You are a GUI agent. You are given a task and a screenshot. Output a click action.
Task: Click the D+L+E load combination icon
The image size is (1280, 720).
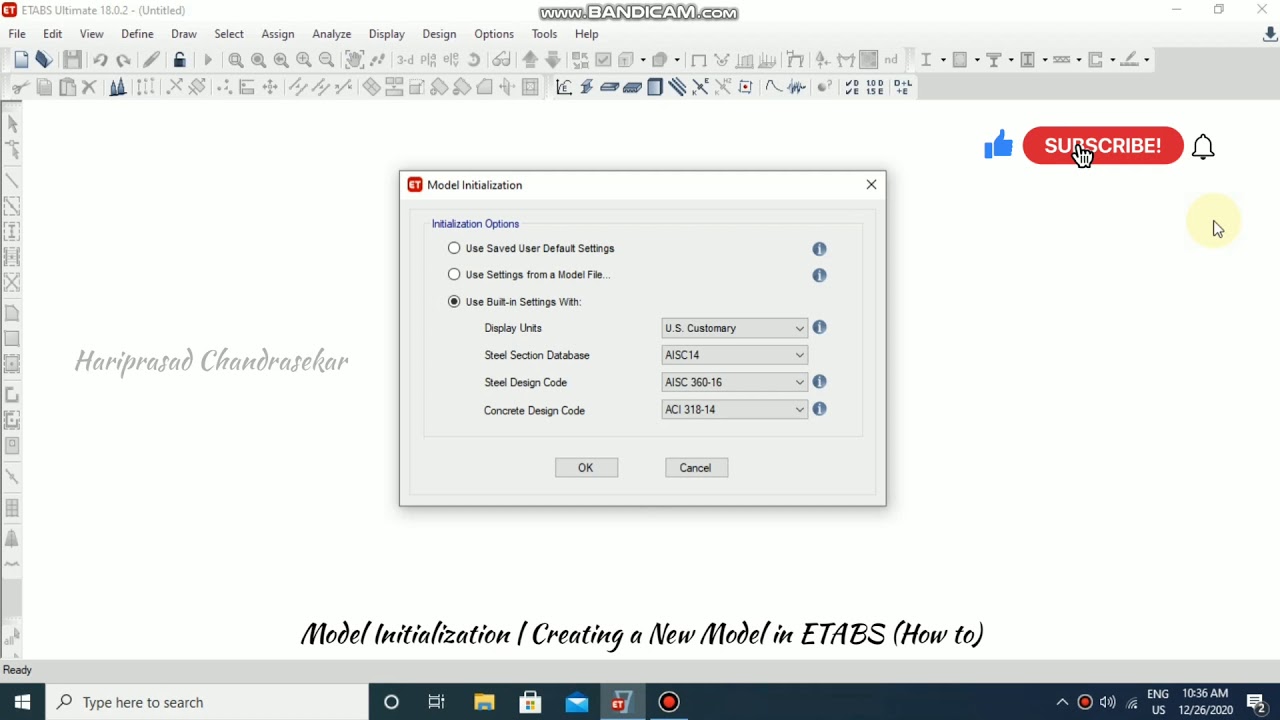903,87
